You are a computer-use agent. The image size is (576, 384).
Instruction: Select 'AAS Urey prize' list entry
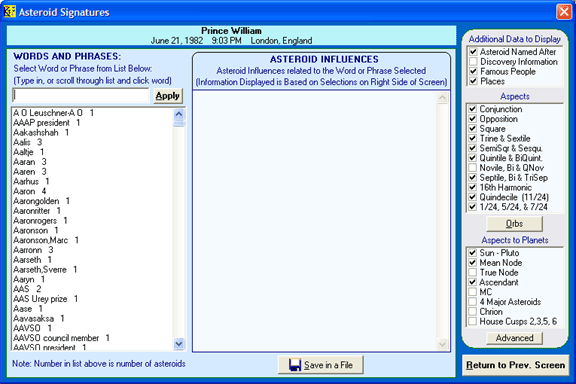click(92, 299)
